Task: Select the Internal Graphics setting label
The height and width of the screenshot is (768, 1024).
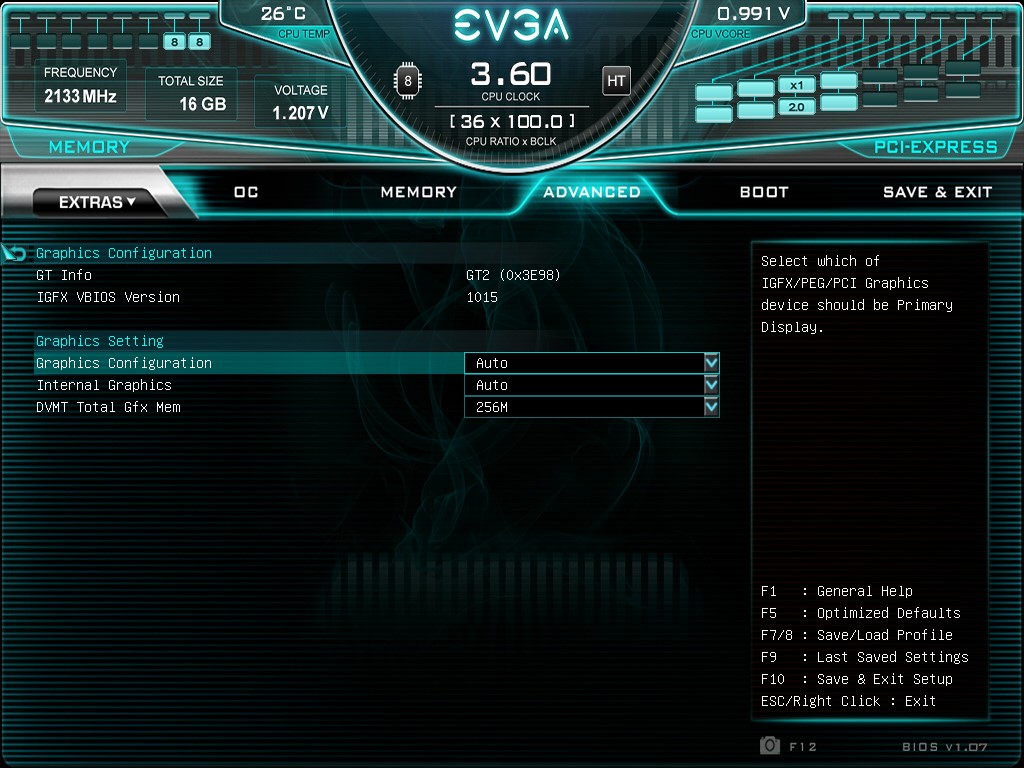Action: [x=104, y=385]
